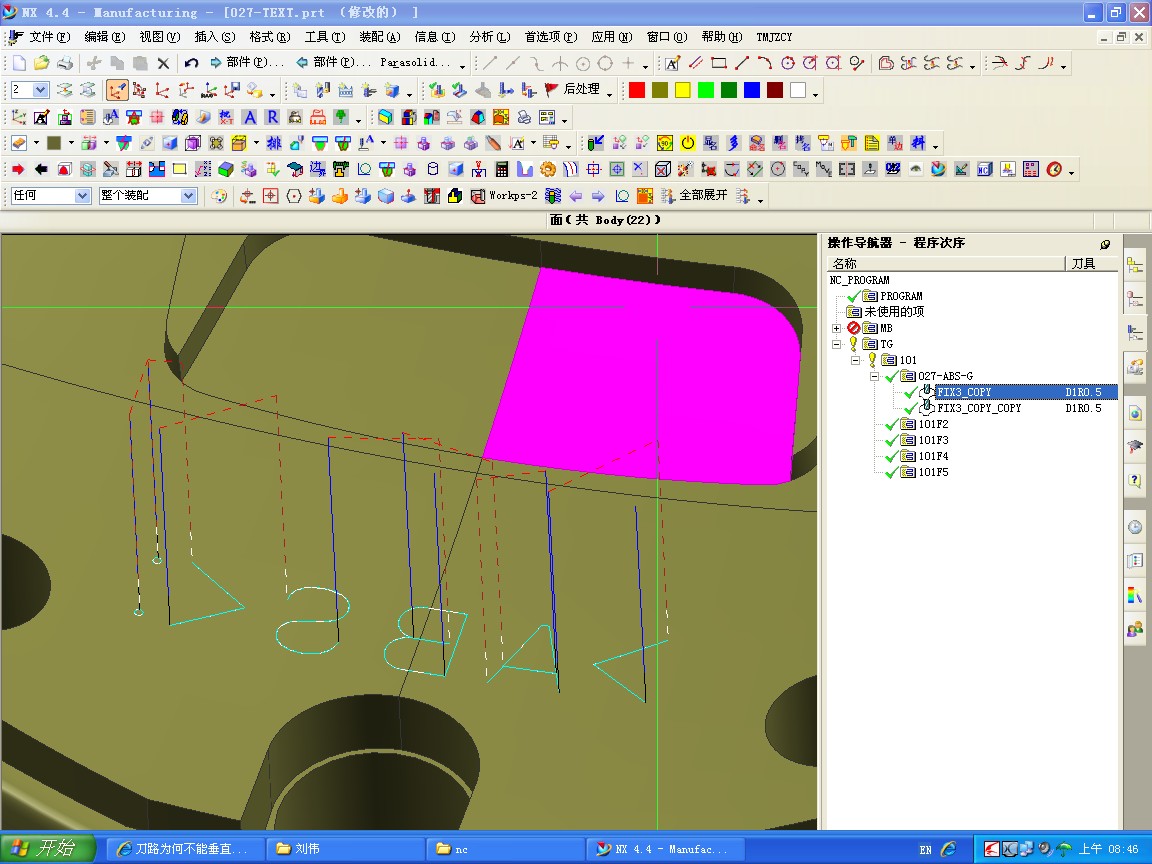
Task: Open the training graduation cap sidebar tab
Action: tap(1135, 447)
